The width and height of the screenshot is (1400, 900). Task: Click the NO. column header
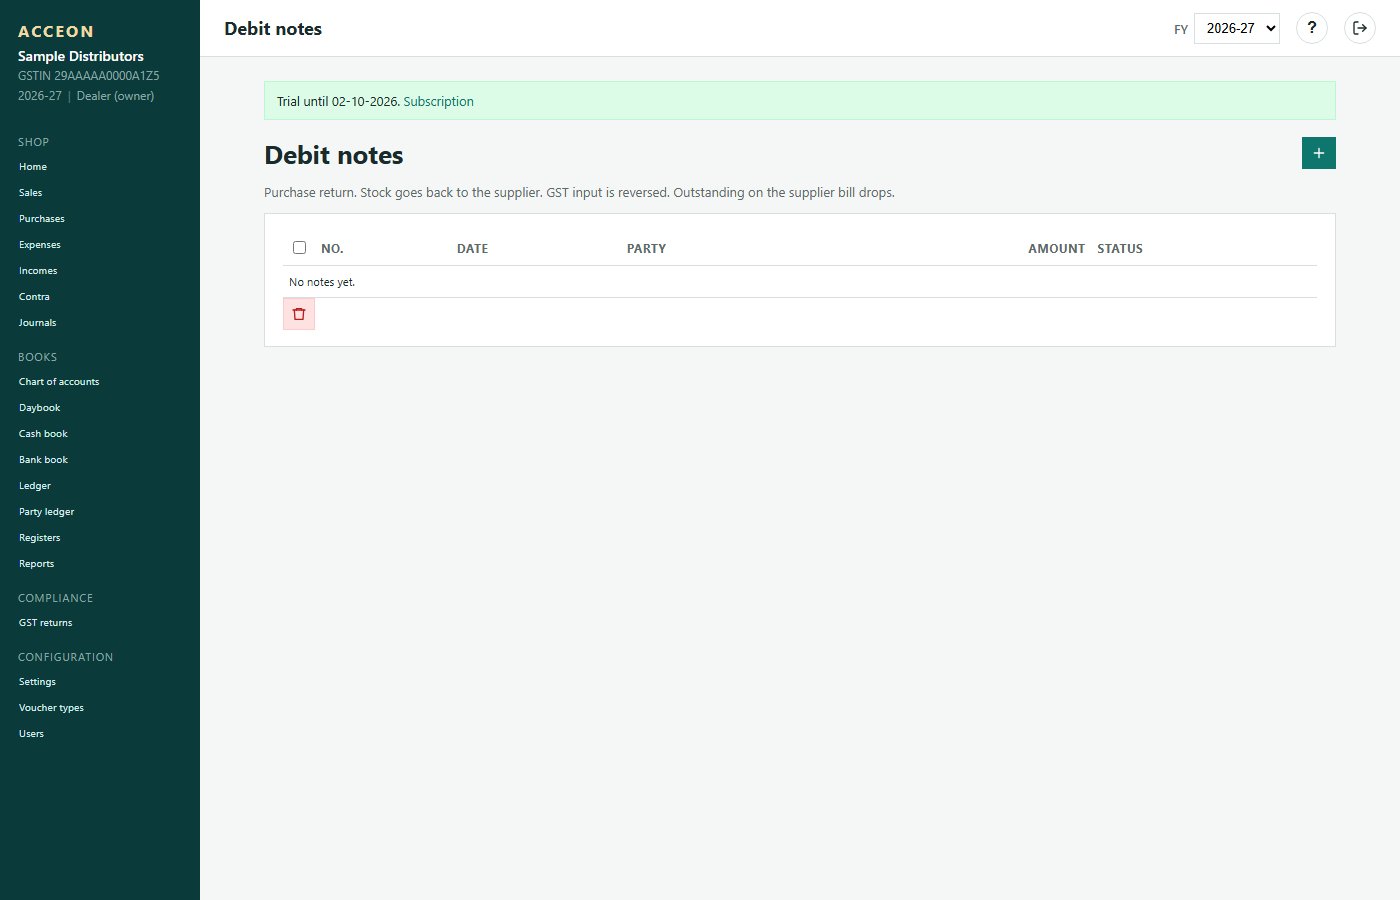(x=332, y=249)
